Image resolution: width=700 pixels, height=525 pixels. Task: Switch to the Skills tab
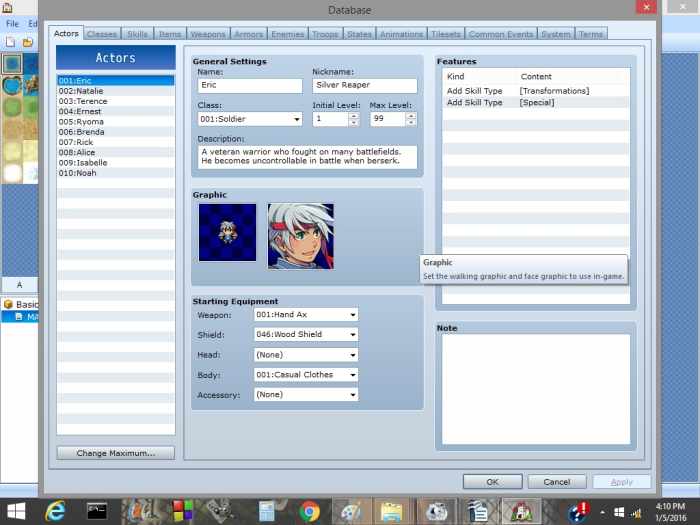tap(138, 34)
